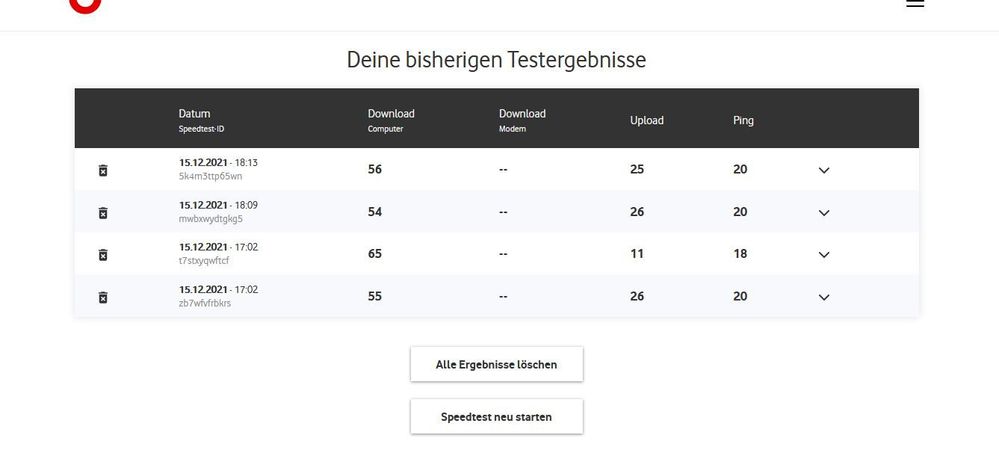Click the Alle Ergebnisse löschen button

[496, 365]
